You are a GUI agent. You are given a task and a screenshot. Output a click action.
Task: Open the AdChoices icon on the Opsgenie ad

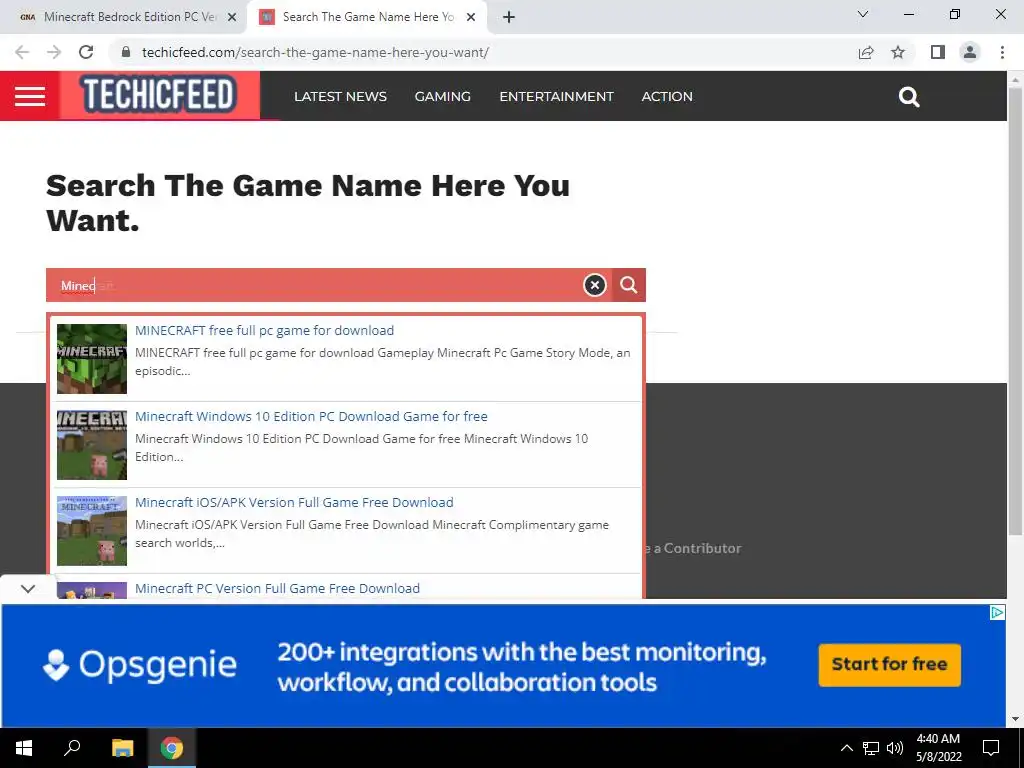point(997,612)
